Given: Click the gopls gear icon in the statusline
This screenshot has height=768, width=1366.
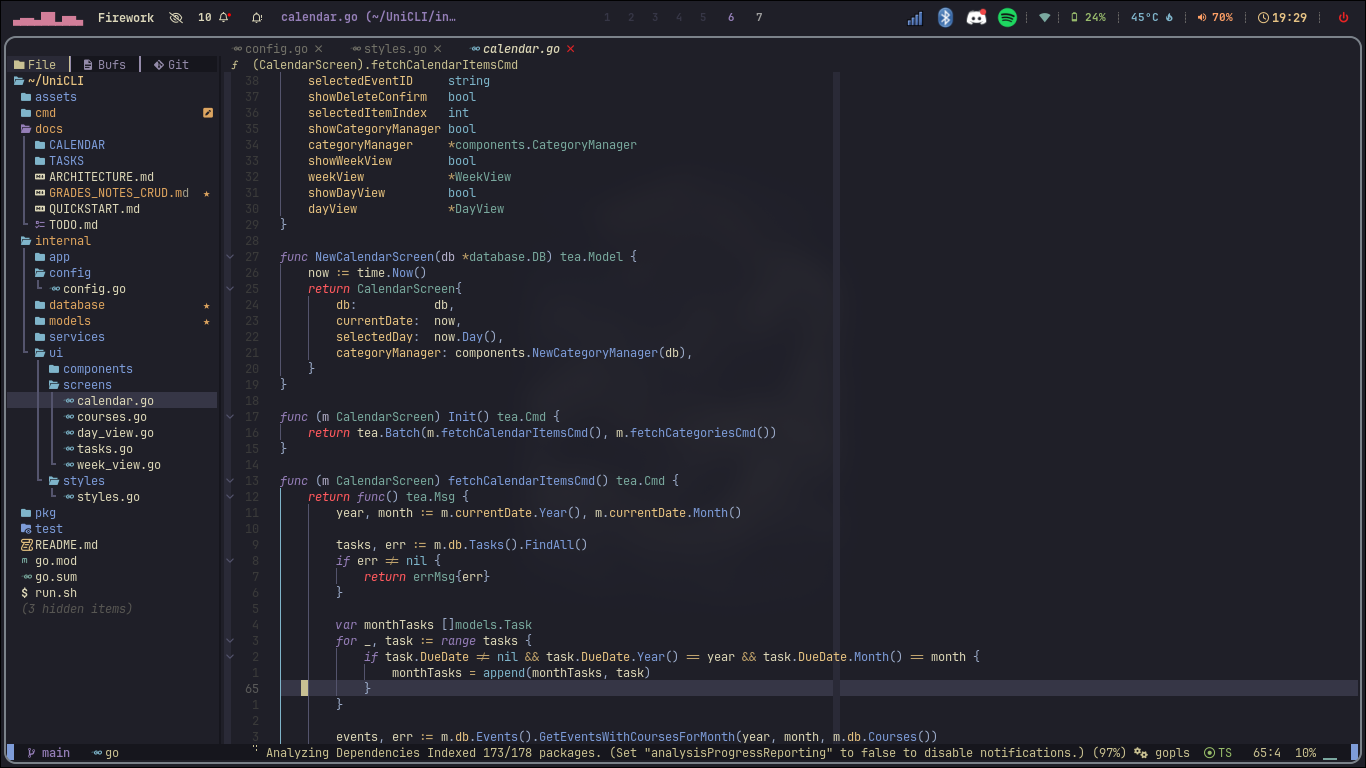Looking at the screenshot, I should [1141, 753].
